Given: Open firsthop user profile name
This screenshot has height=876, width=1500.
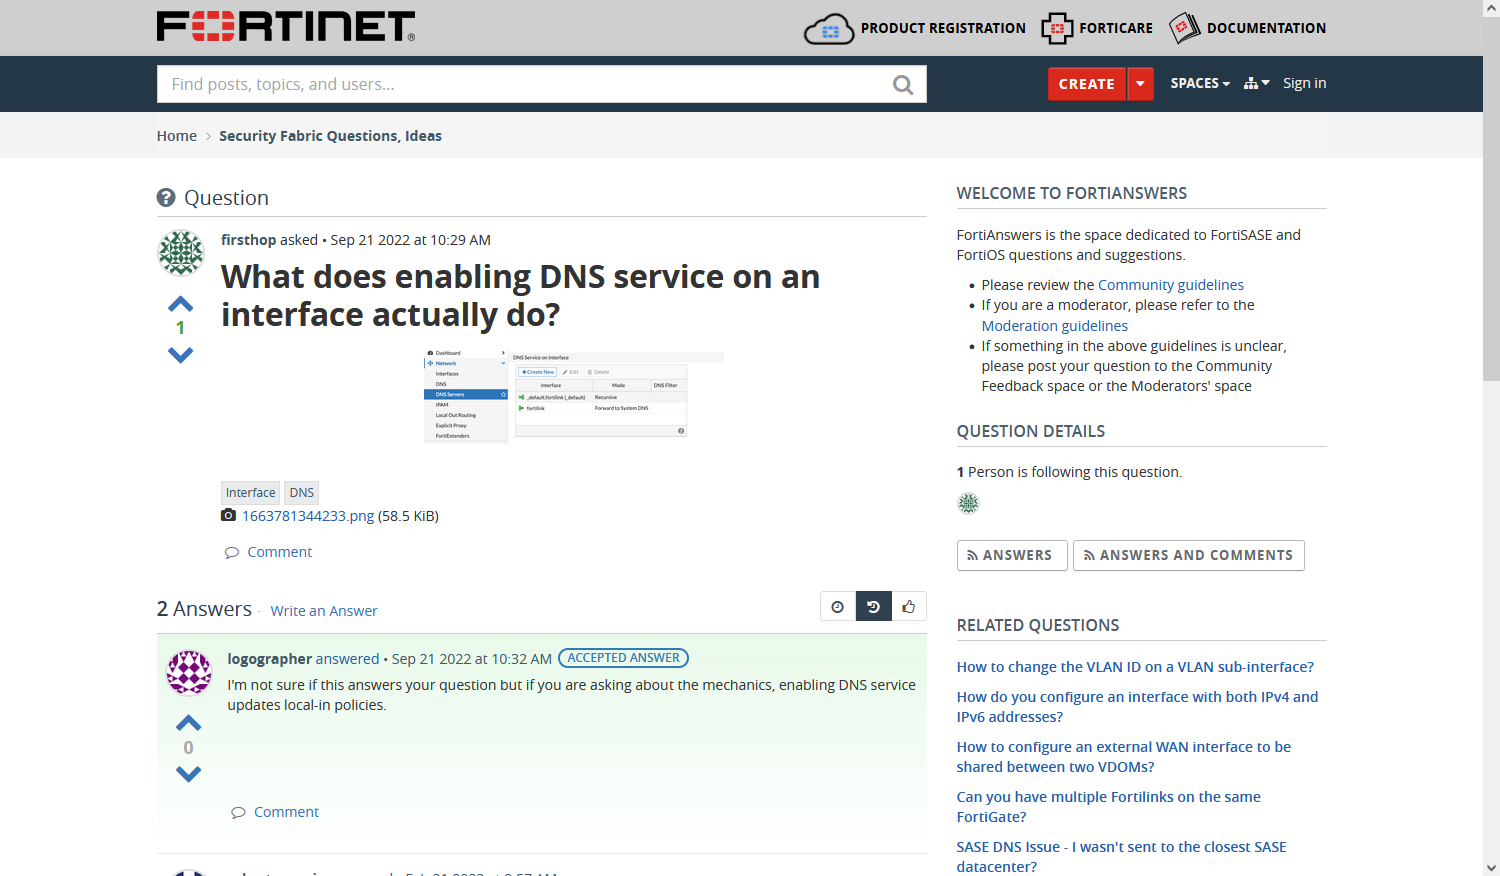Looking at the screenshot, I should [249, 240].
